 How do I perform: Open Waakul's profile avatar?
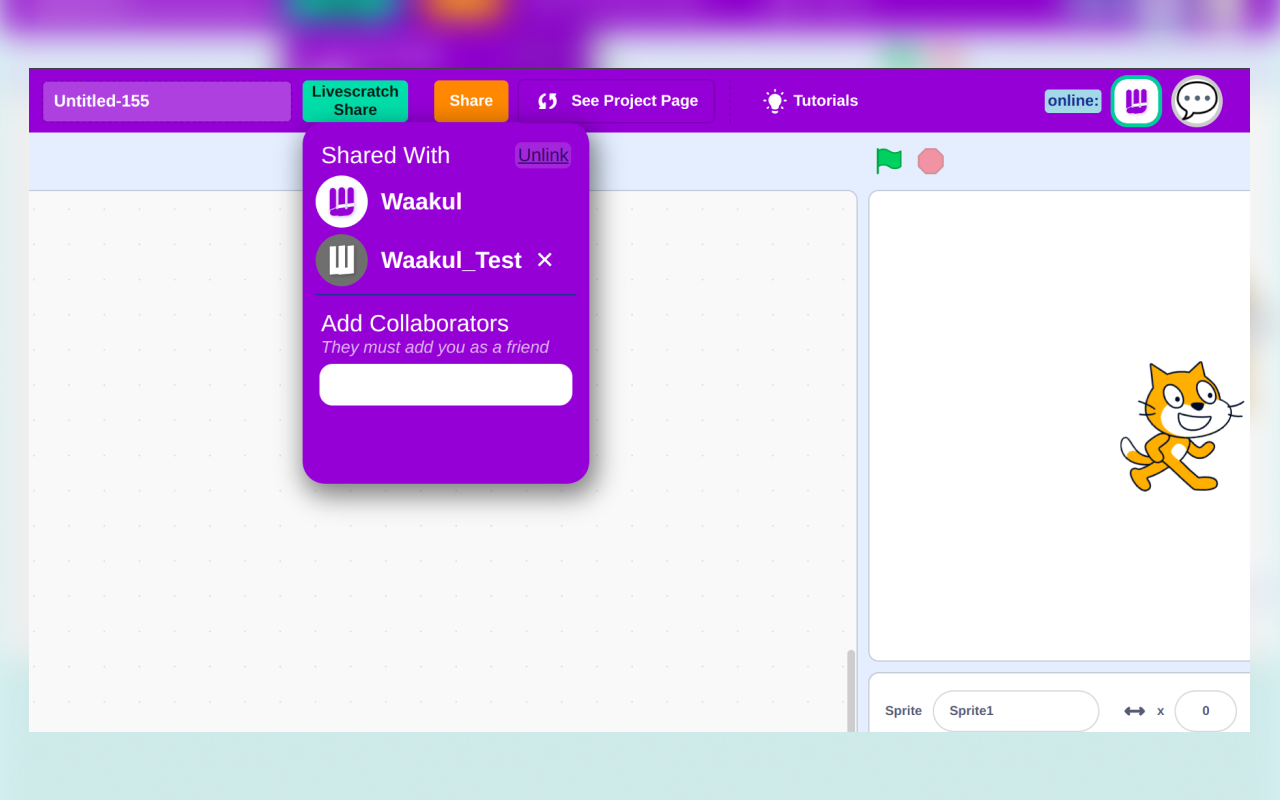[342, 202]
